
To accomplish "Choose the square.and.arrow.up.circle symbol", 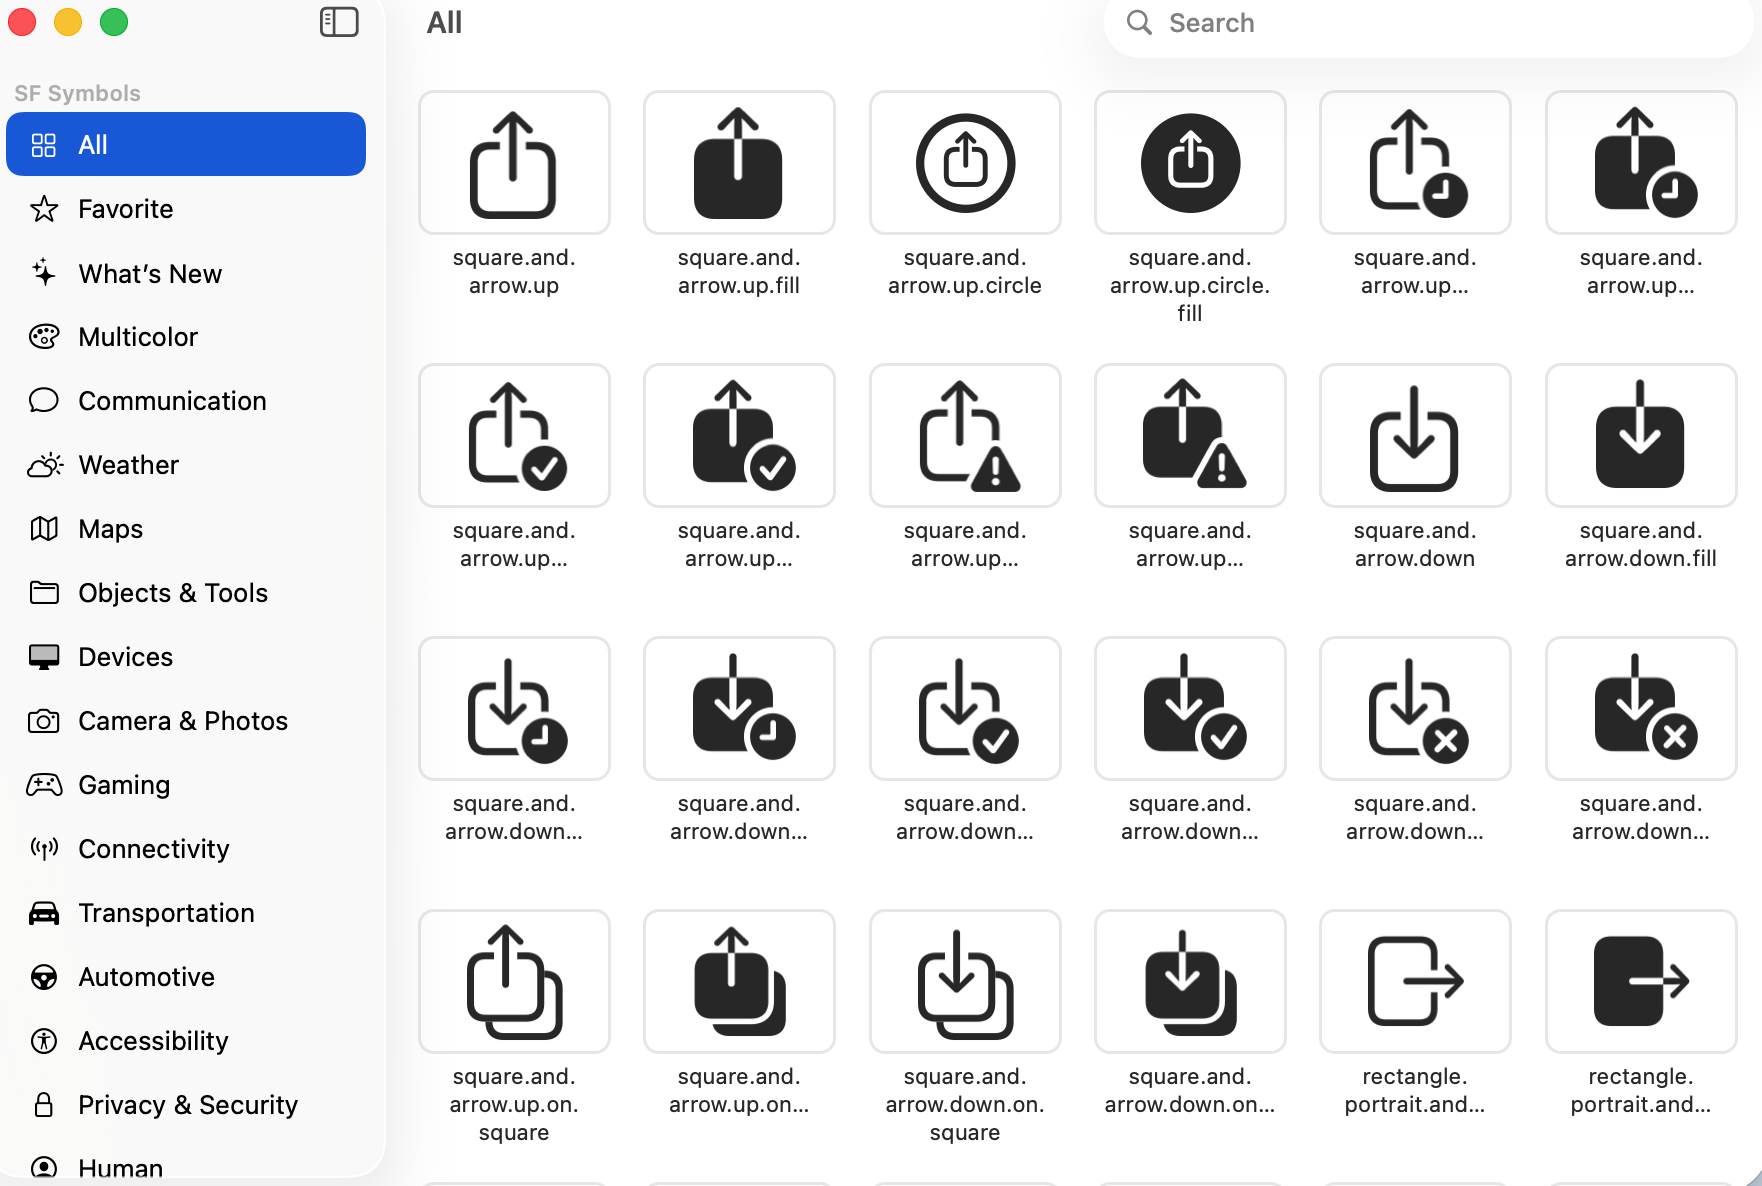I will 965,163.
